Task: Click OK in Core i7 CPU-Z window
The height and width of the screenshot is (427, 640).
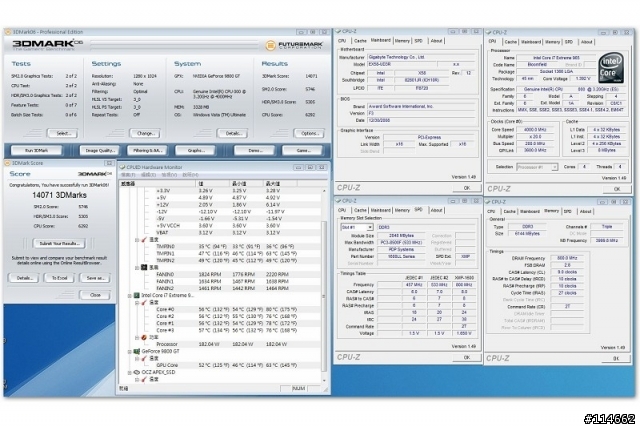Action: [x=616, y=189]
